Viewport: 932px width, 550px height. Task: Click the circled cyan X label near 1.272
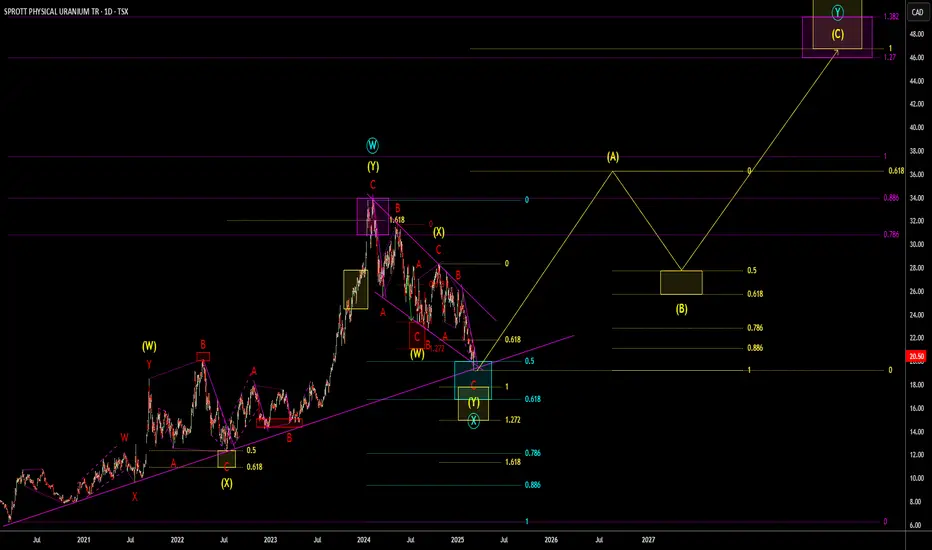[473, 421]
